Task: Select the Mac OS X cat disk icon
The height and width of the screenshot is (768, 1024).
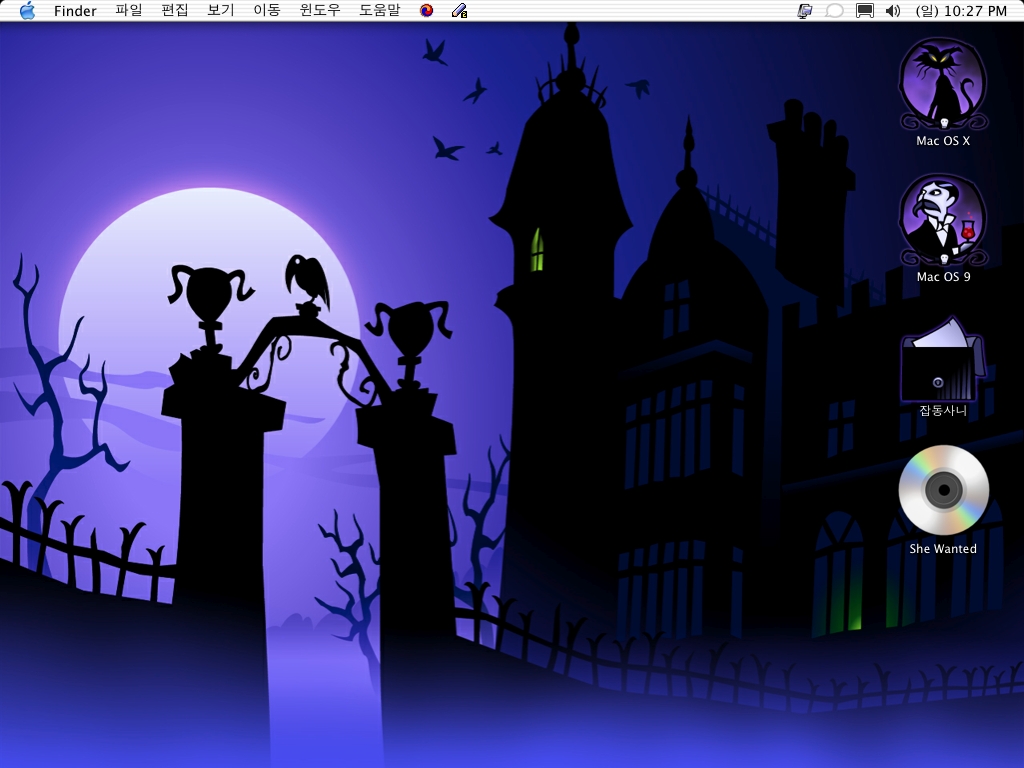Action: (x=943, y=84)
